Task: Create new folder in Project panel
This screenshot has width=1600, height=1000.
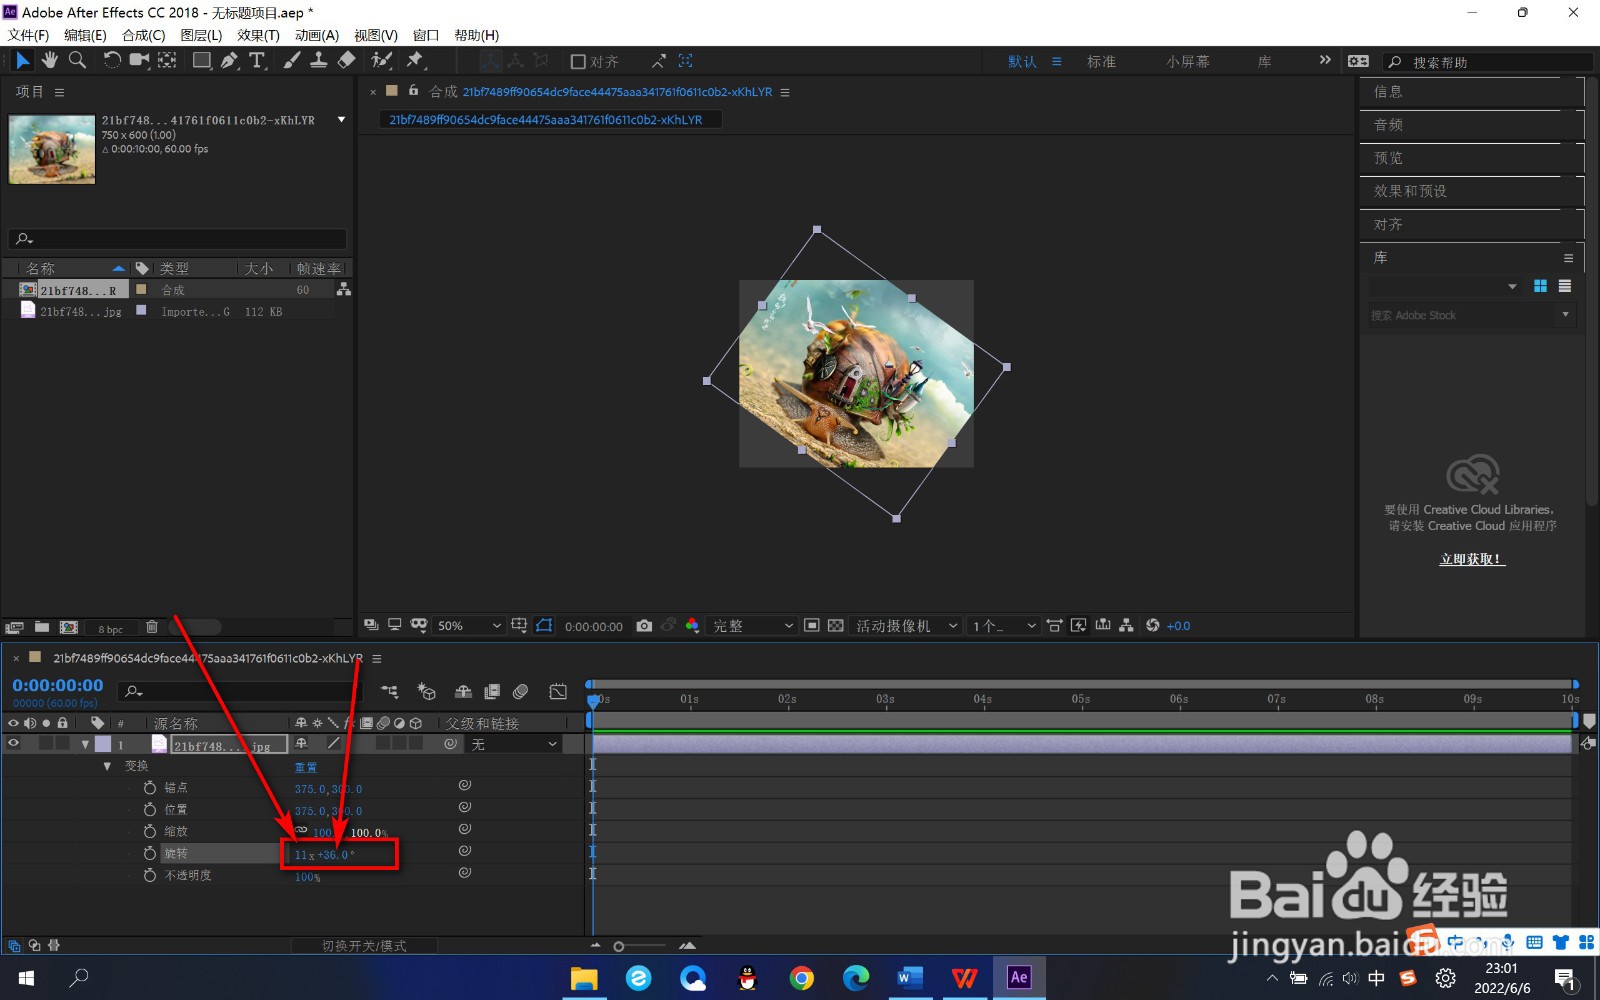Action: pyautogui.click(x=42, y=627)
